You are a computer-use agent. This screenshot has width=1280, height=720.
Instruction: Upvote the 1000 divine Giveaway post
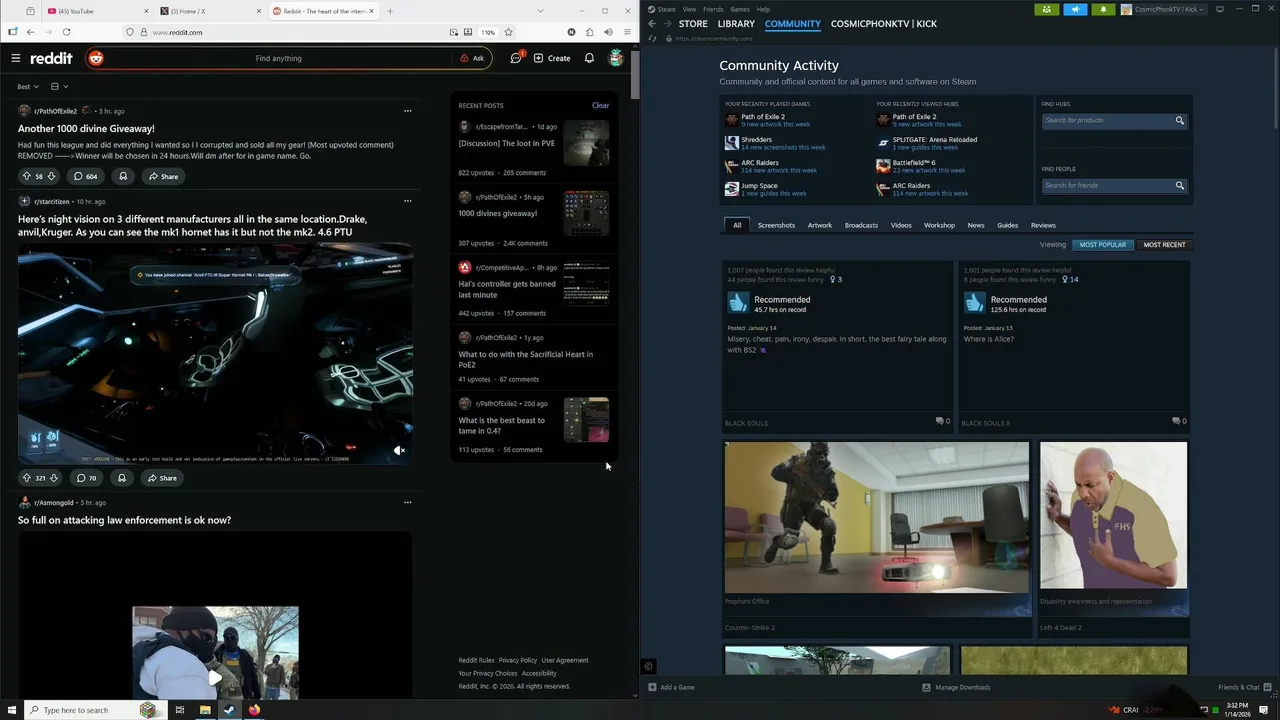[x=27, y=176]
